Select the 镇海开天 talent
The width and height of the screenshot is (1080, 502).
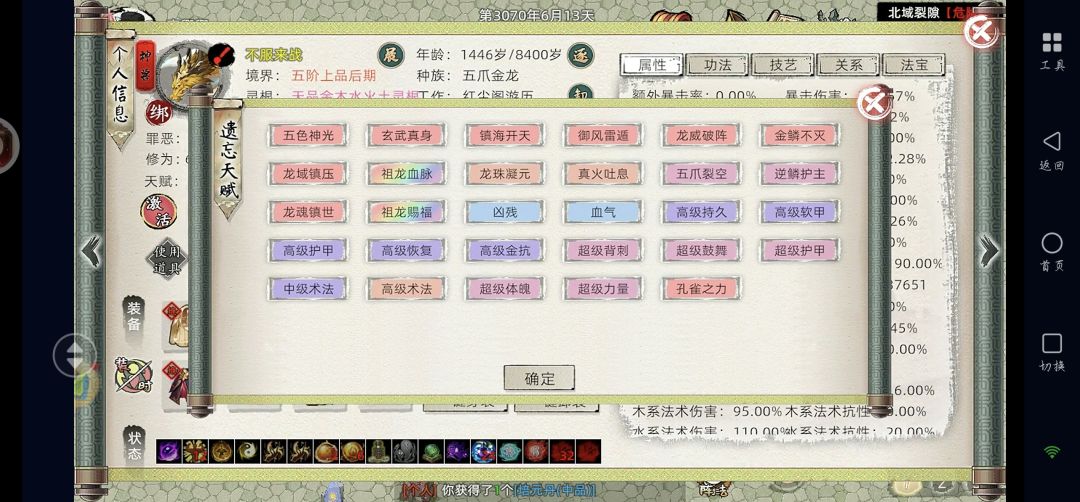(x=504, y=135)
